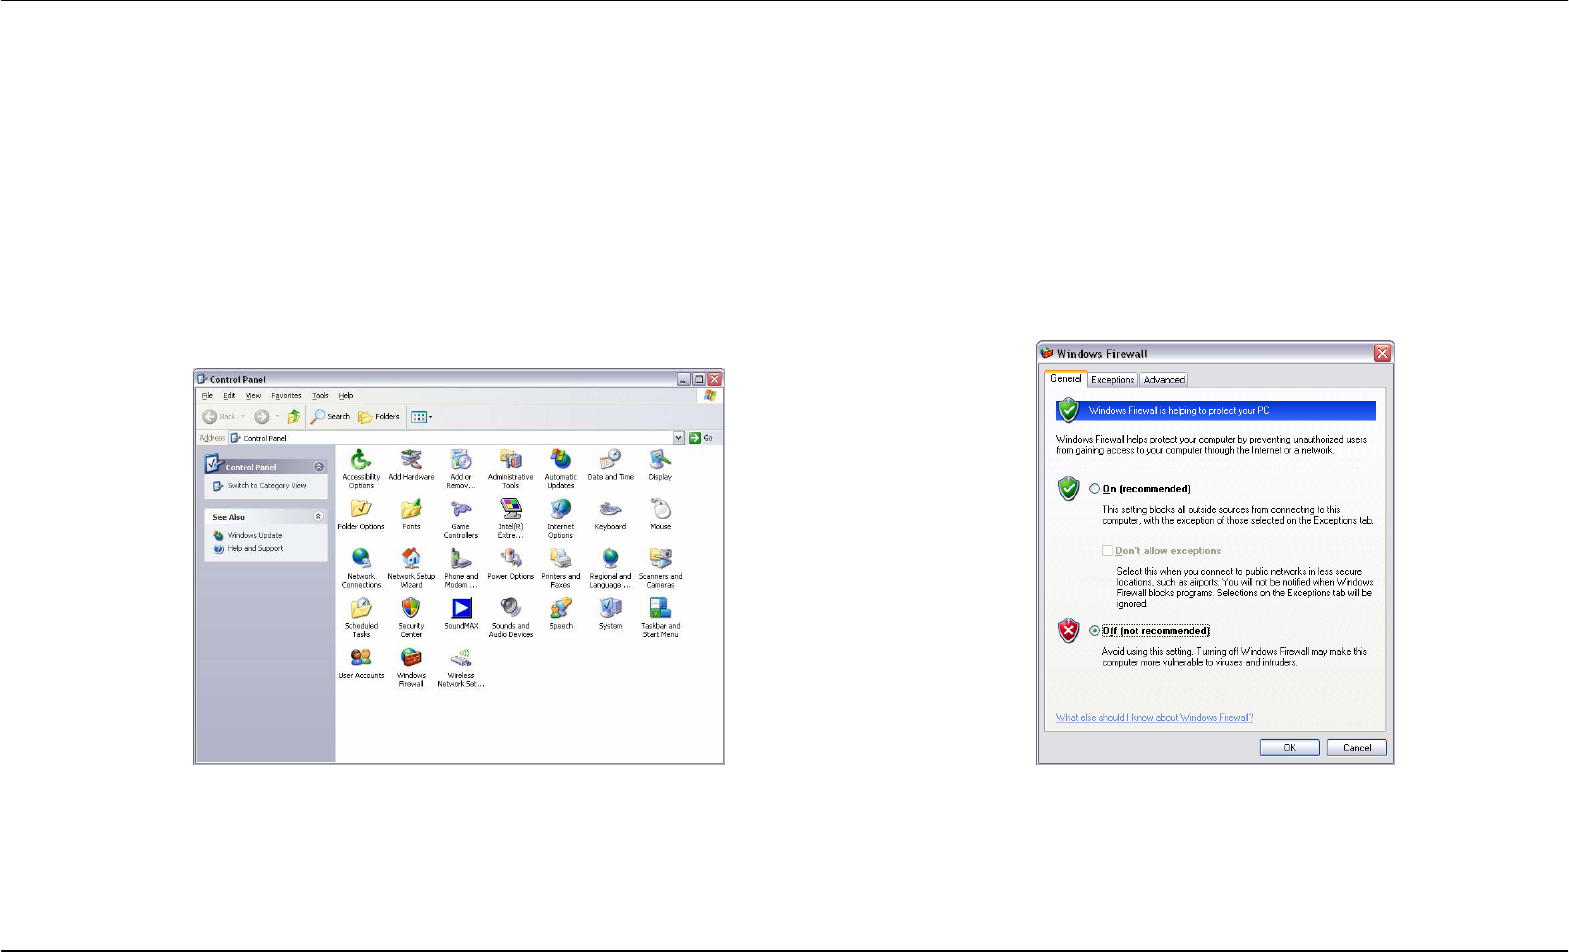Screen dimensions: 1569x952
Task: Open the Windows Firewall icon in Control Panel
Action: [411, 658]
